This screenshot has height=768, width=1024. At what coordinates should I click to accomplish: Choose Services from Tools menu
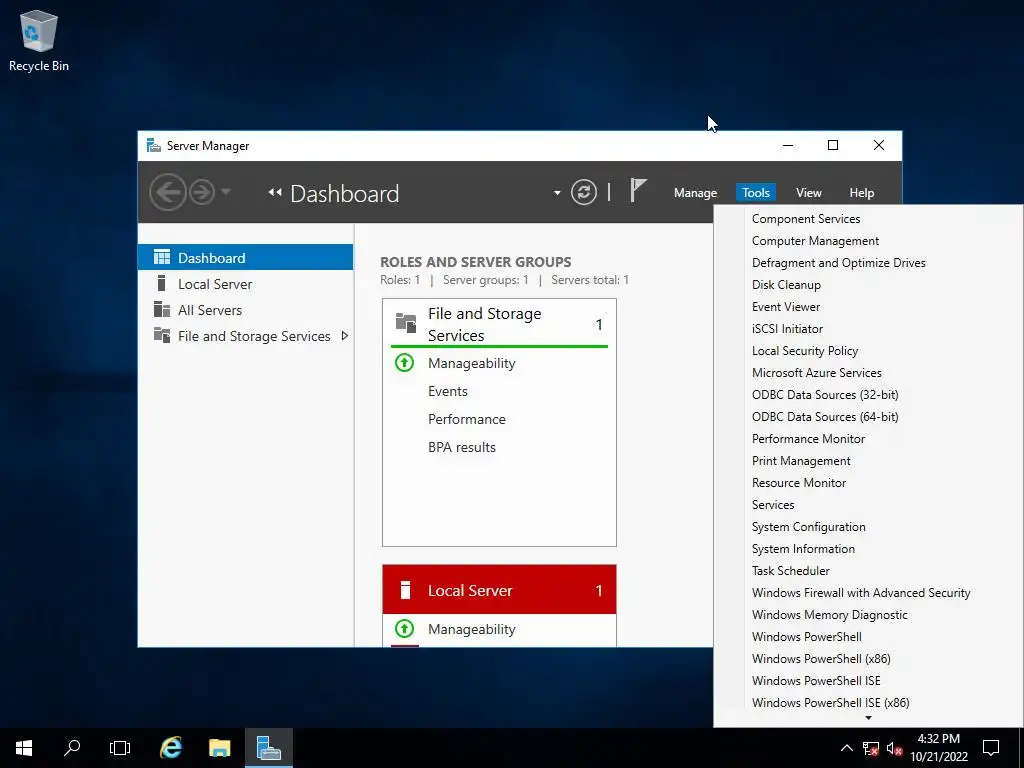[868, 505]
